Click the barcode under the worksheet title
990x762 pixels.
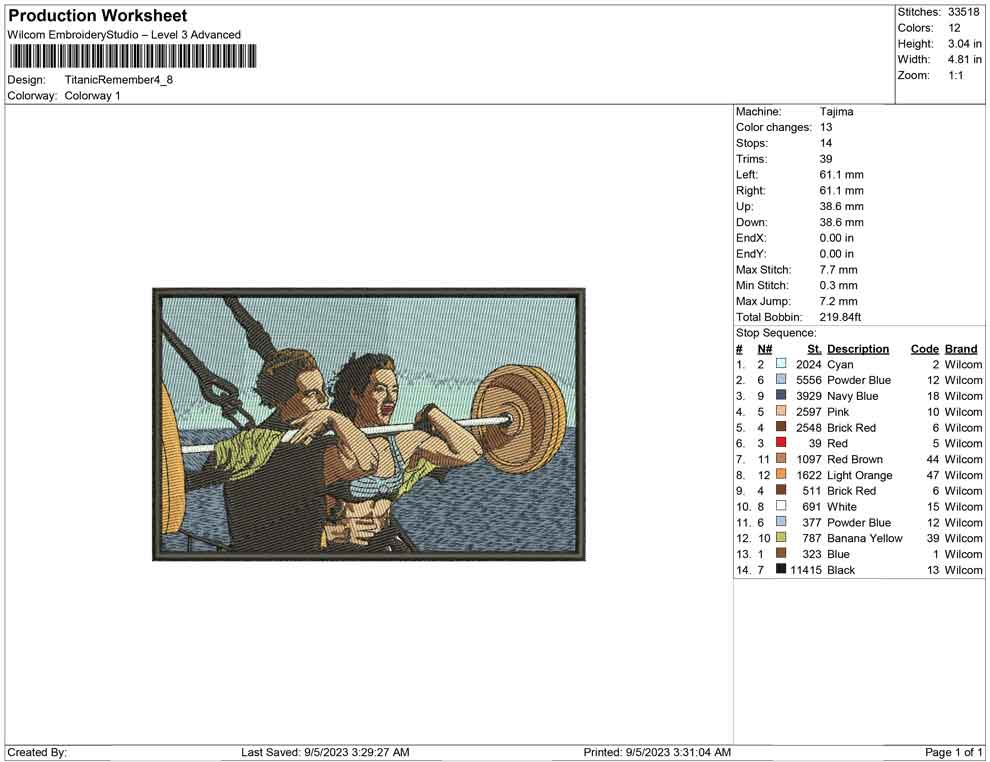coord(133,56)
